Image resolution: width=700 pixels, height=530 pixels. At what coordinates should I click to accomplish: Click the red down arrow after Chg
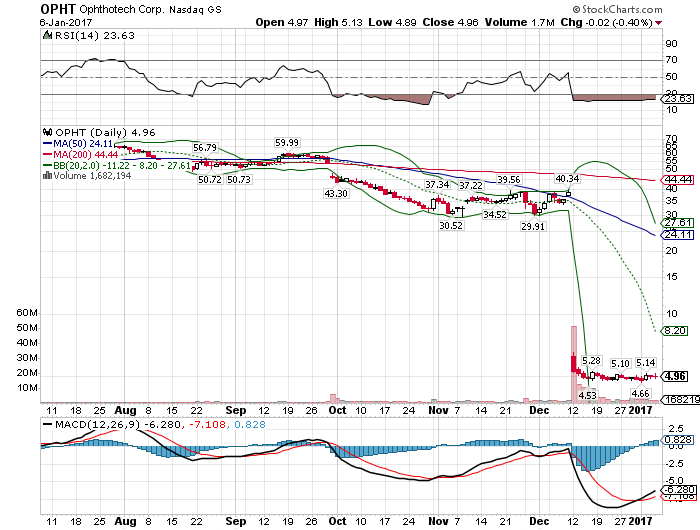(658, 23)
